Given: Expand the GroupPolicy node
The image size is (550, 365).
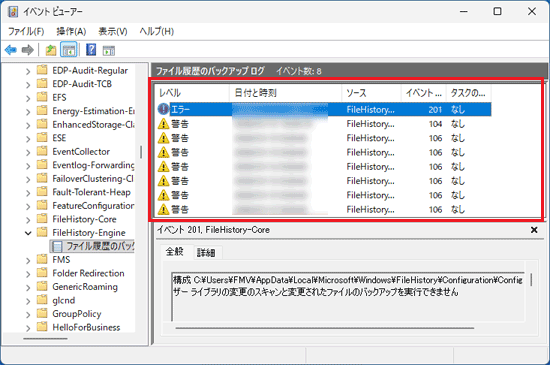Looking at the screenshot, I should pos(28,315).
